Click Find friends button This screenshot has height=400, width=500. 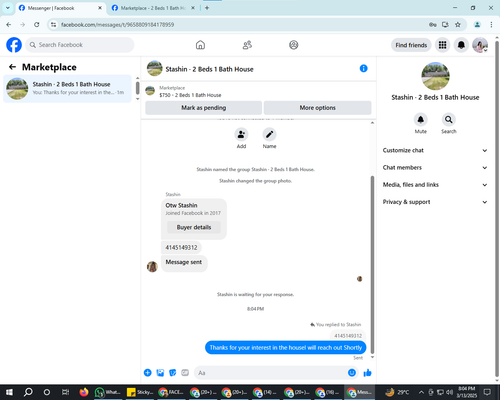pos(411,45)
